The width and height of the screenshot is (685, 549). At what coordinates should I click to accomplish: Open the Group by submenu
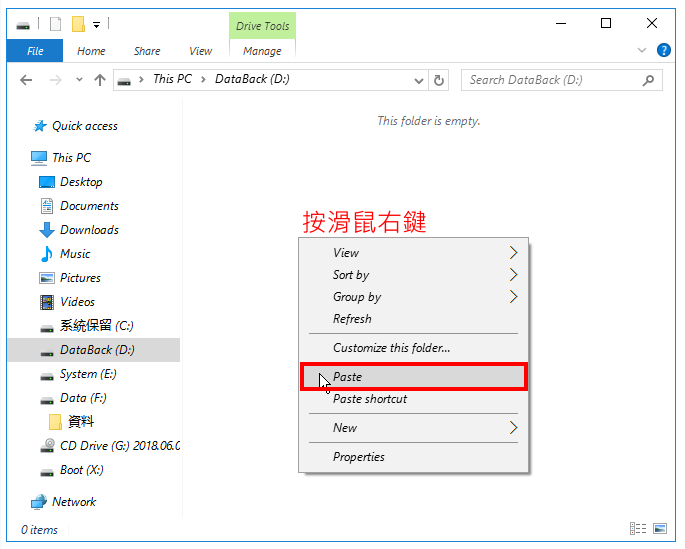pyautogui.click(x=413, y=297)
